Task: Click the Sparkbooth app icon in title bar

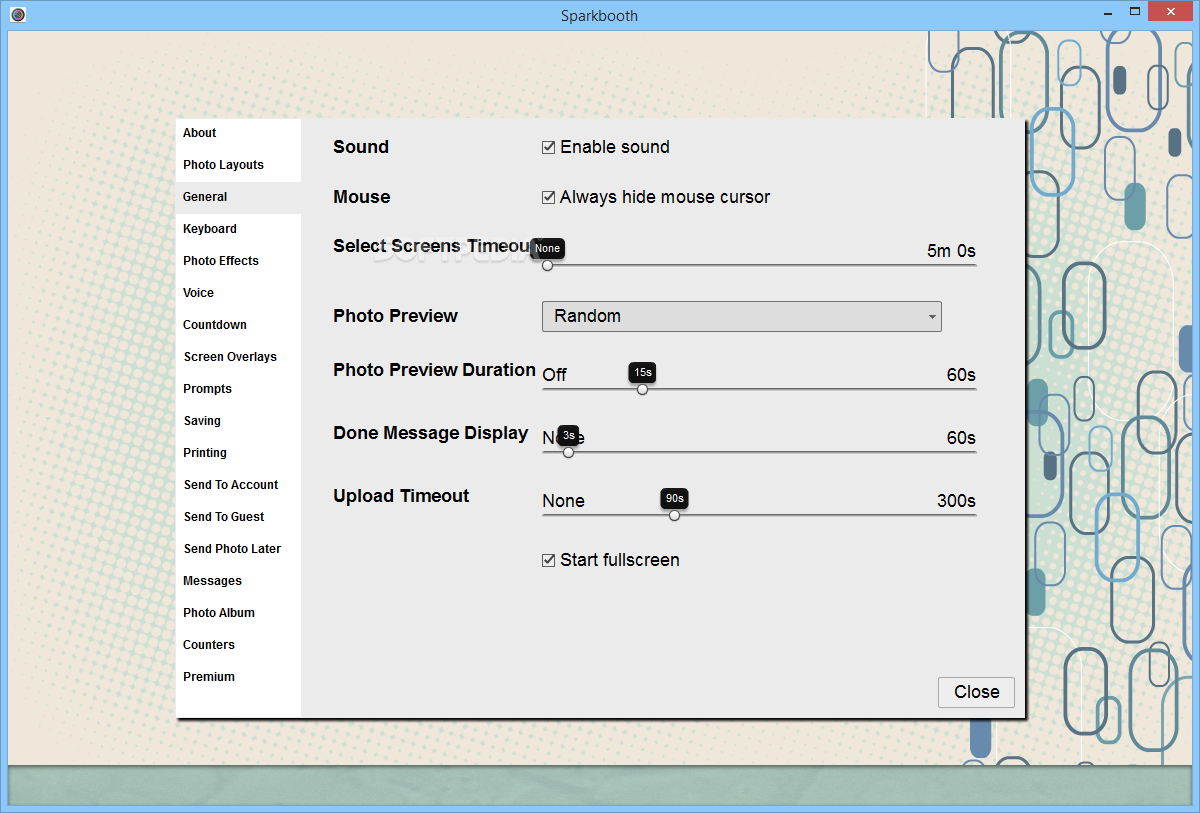Action: tap(18, 15)
